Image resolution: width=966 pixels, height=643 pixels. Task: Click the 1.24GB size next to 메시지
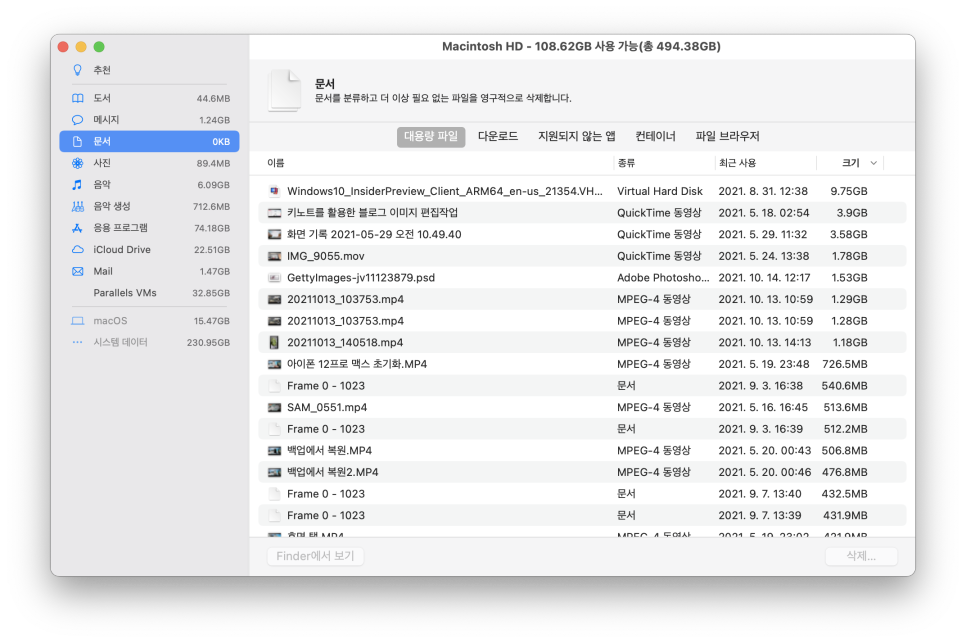point(214,120)
